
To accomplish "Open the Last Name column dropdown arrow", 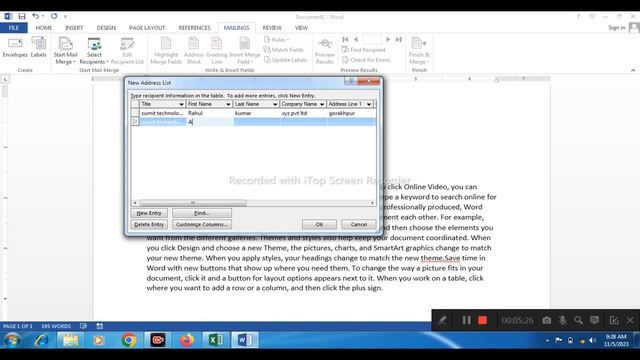I will click(x=275, y=104).
